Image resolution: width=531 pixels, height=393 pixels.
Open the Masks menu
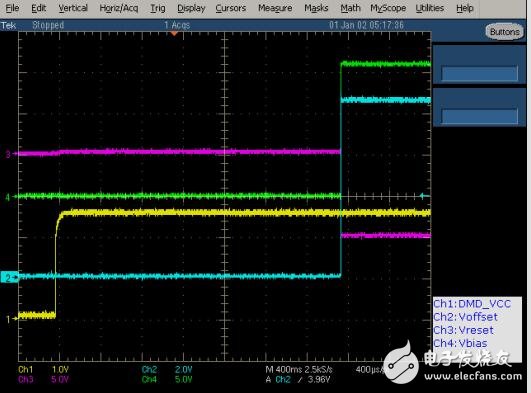[316, 8]
